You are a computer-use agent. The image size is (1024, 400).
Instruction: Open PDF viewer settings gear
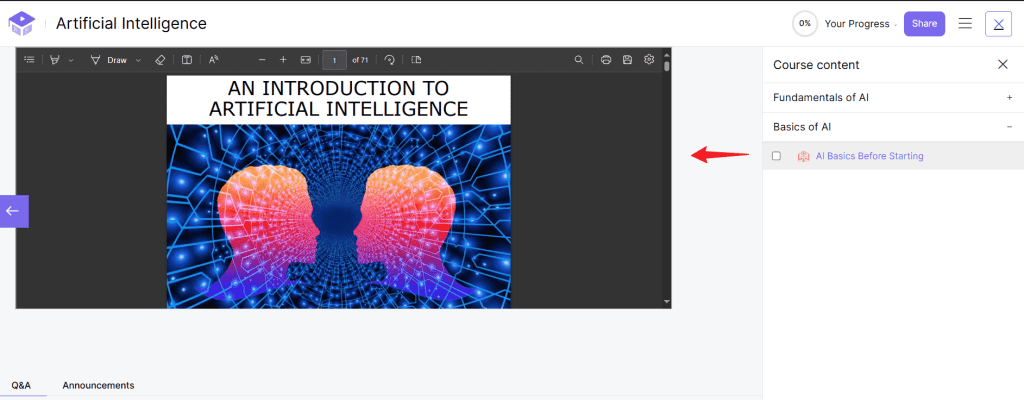648,59
